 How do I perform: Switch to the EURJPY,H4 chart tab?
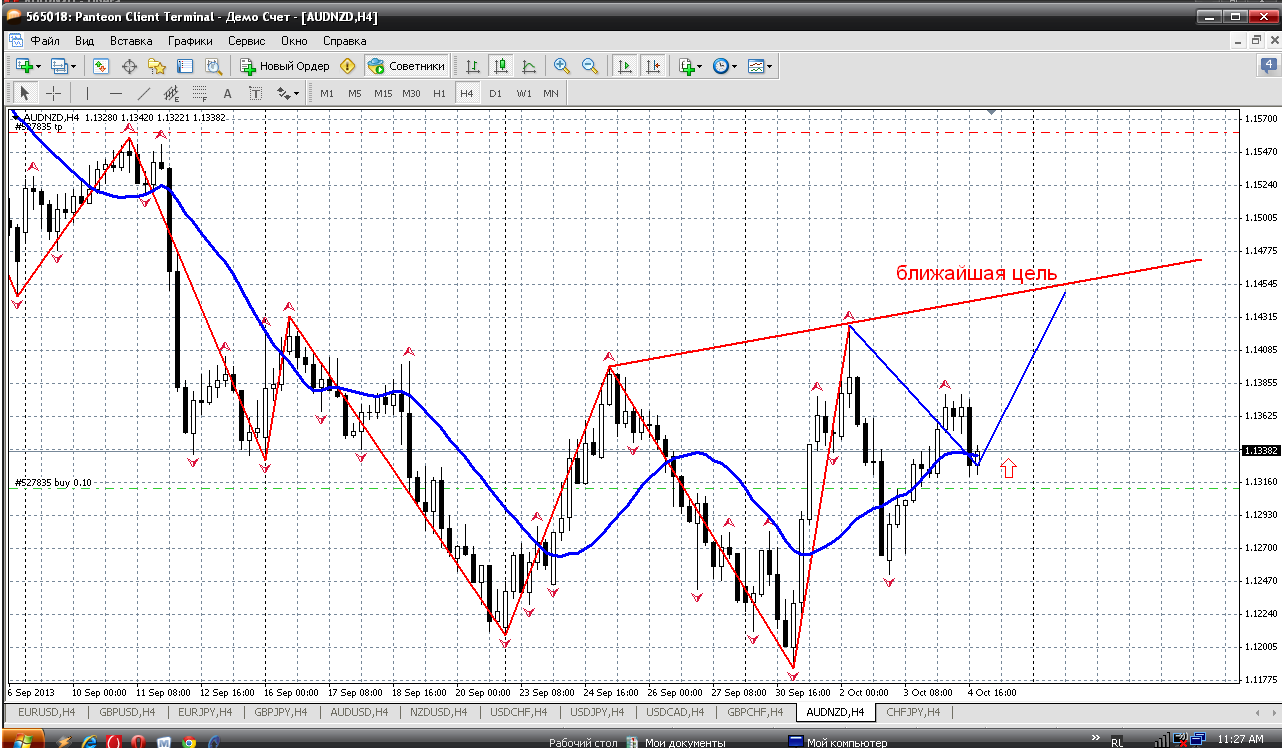[x=204, y=712]
